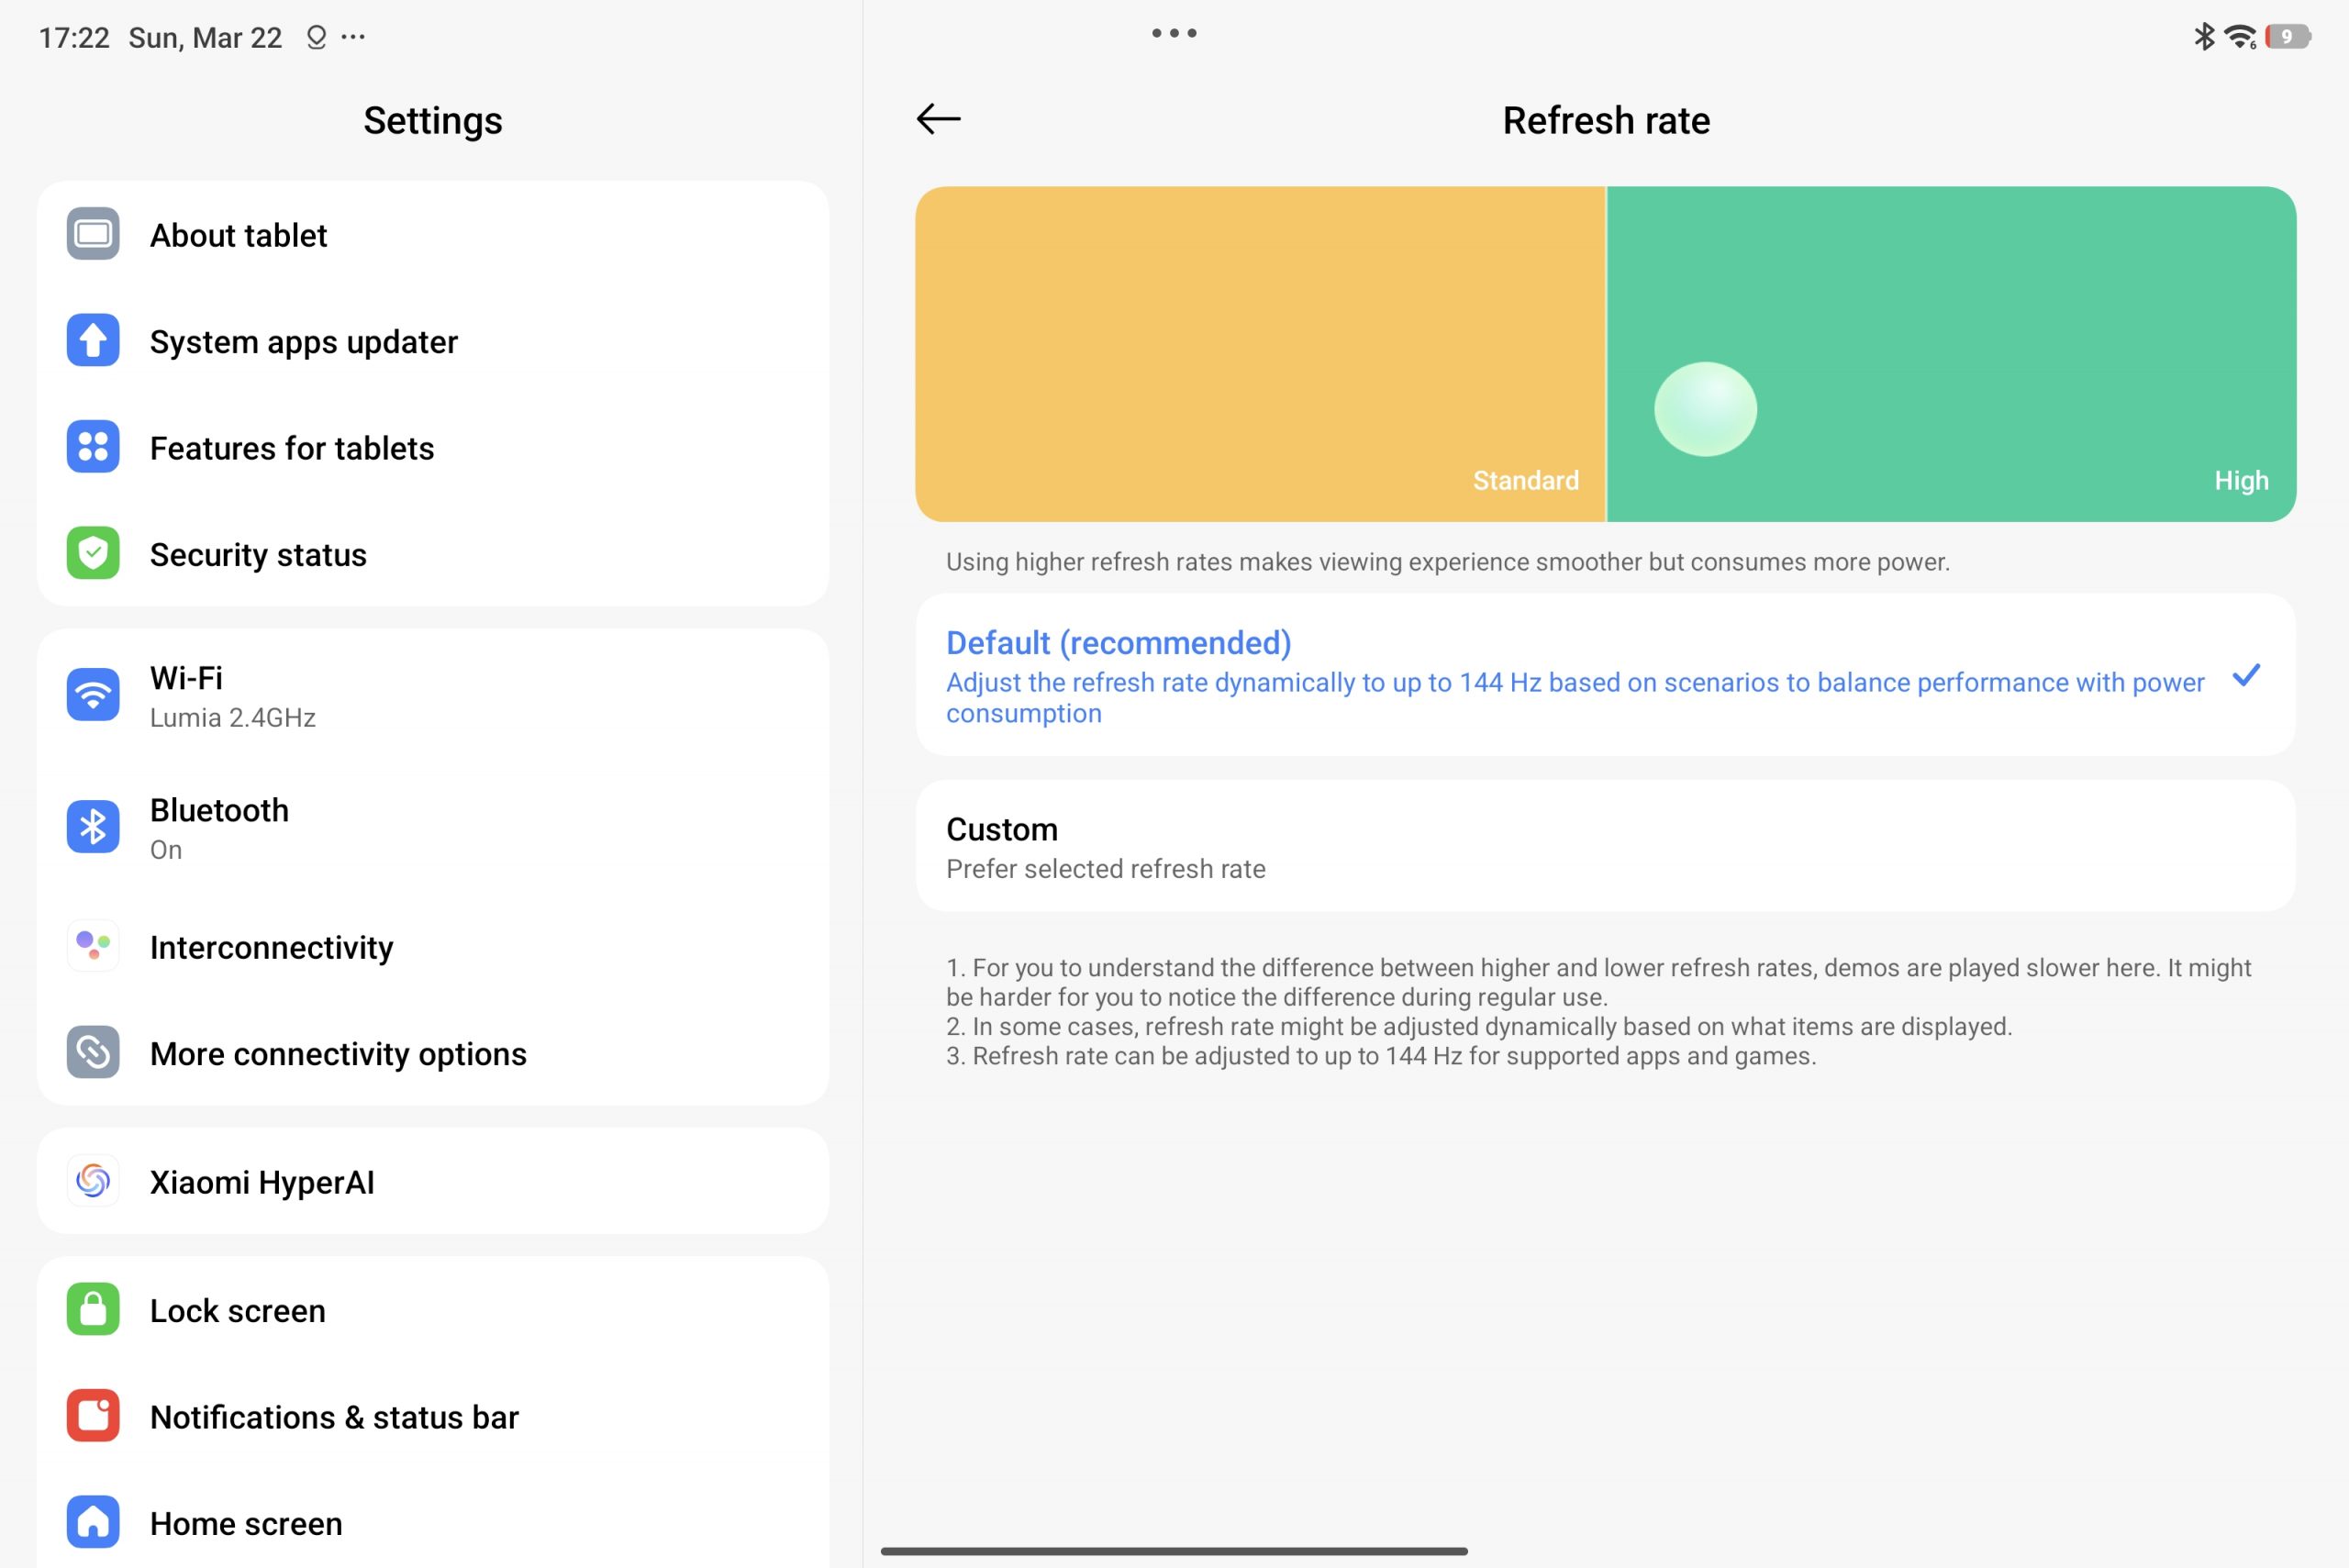Viewport: 2349px width, 1568px height.
Task: Open About tablet via its icon
Action: [93, 234]
